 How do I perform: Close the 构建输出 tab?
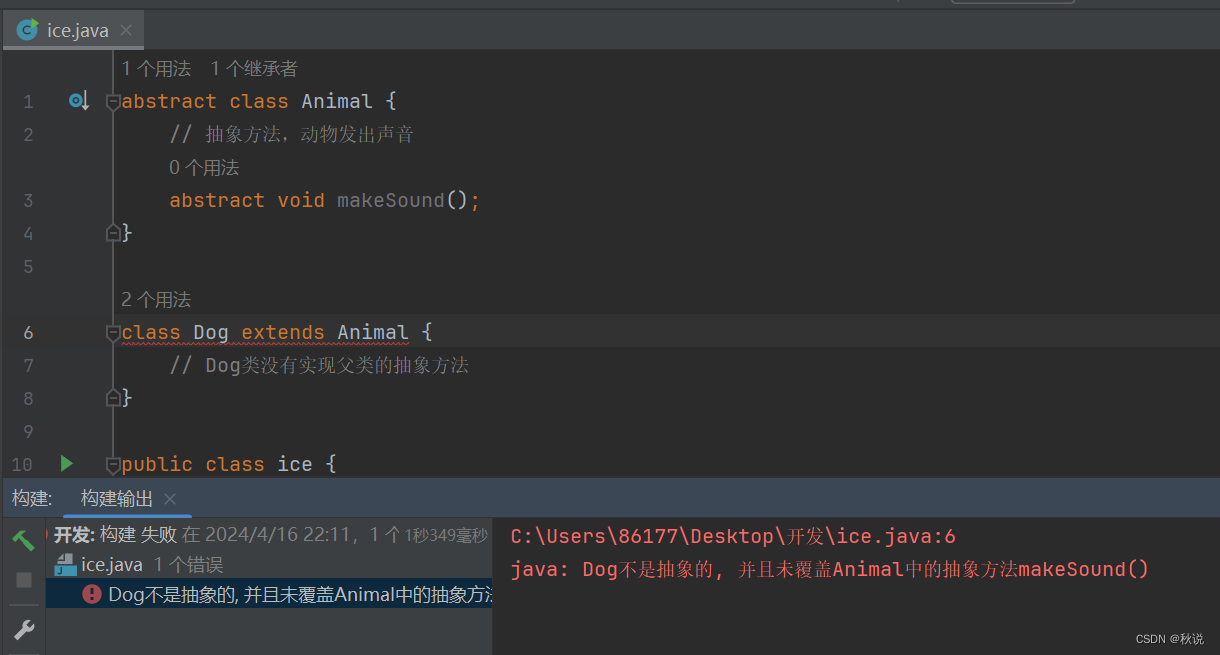[x=170, y=498]
